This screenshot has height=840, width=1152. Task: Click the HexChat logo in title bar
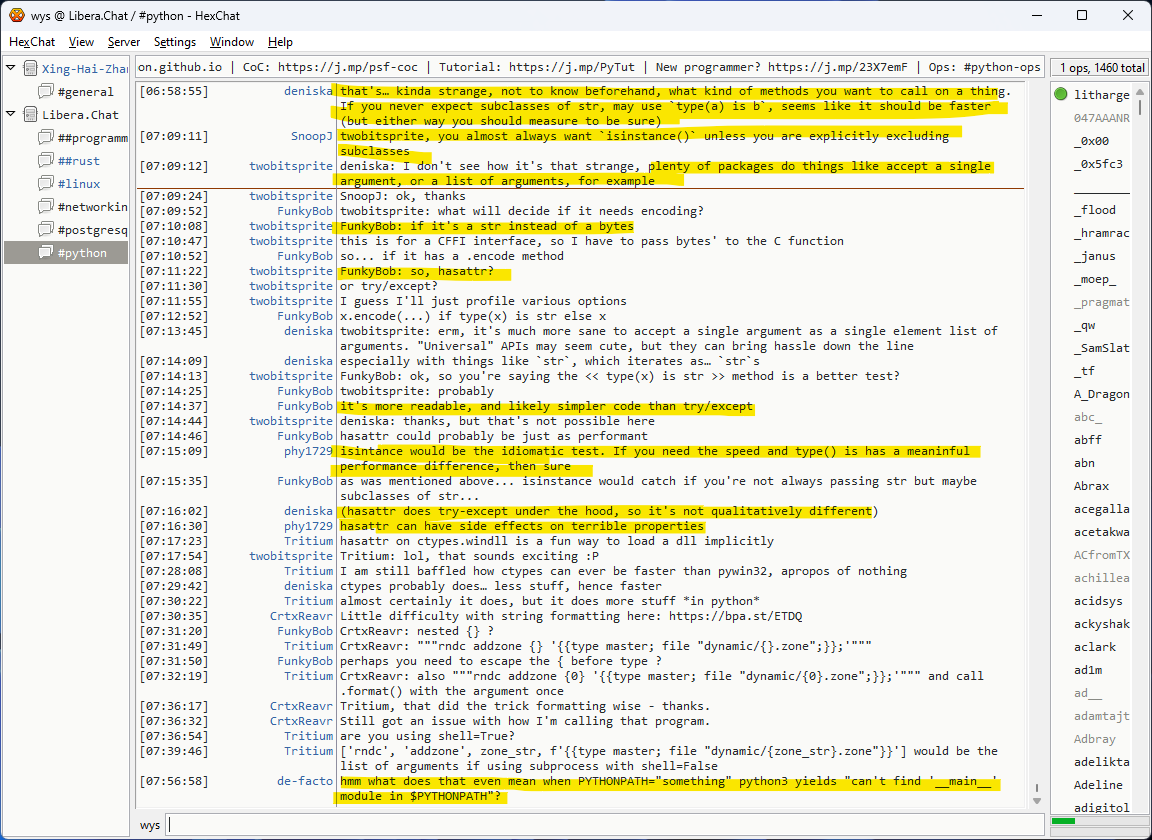tap(15, 16)
